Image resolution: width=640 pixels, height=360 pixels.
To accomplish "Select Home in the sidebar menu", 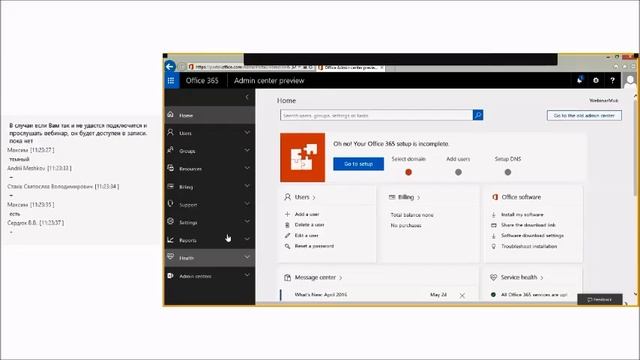I will pyautogui.click(x=210, y=115).
